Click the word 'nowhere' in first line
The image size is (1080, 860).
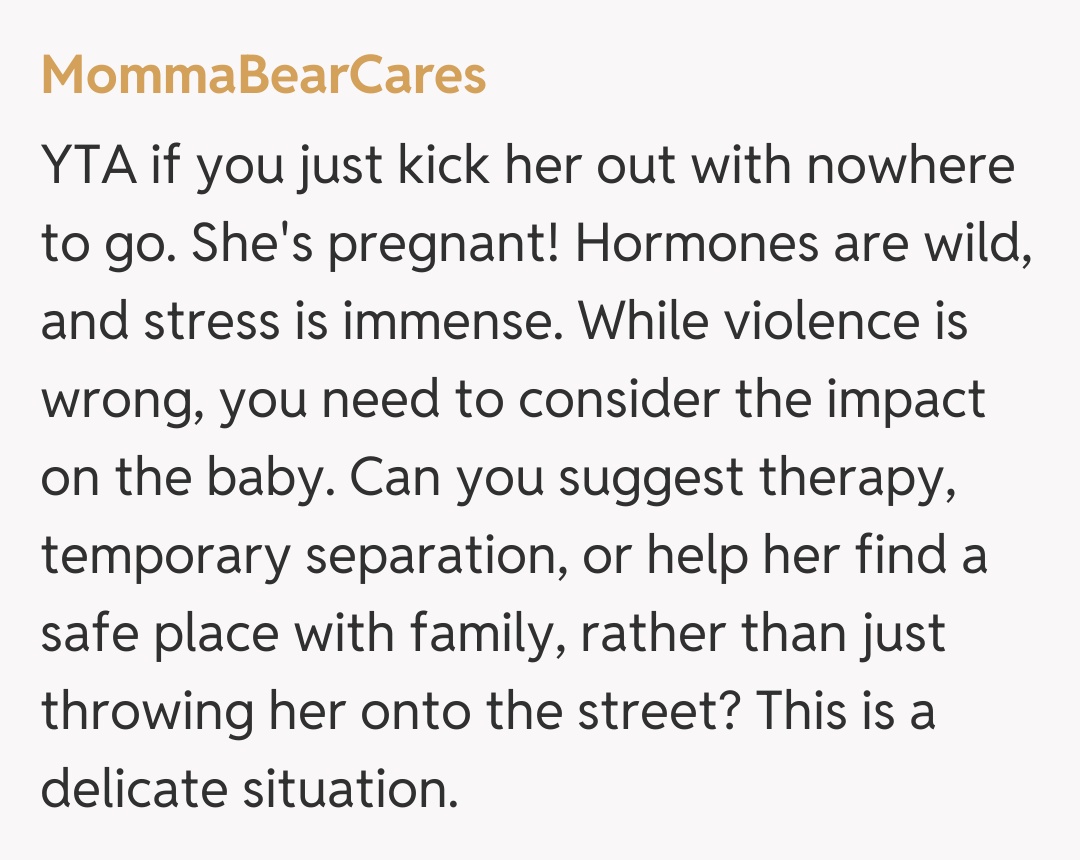coord(910,166)
